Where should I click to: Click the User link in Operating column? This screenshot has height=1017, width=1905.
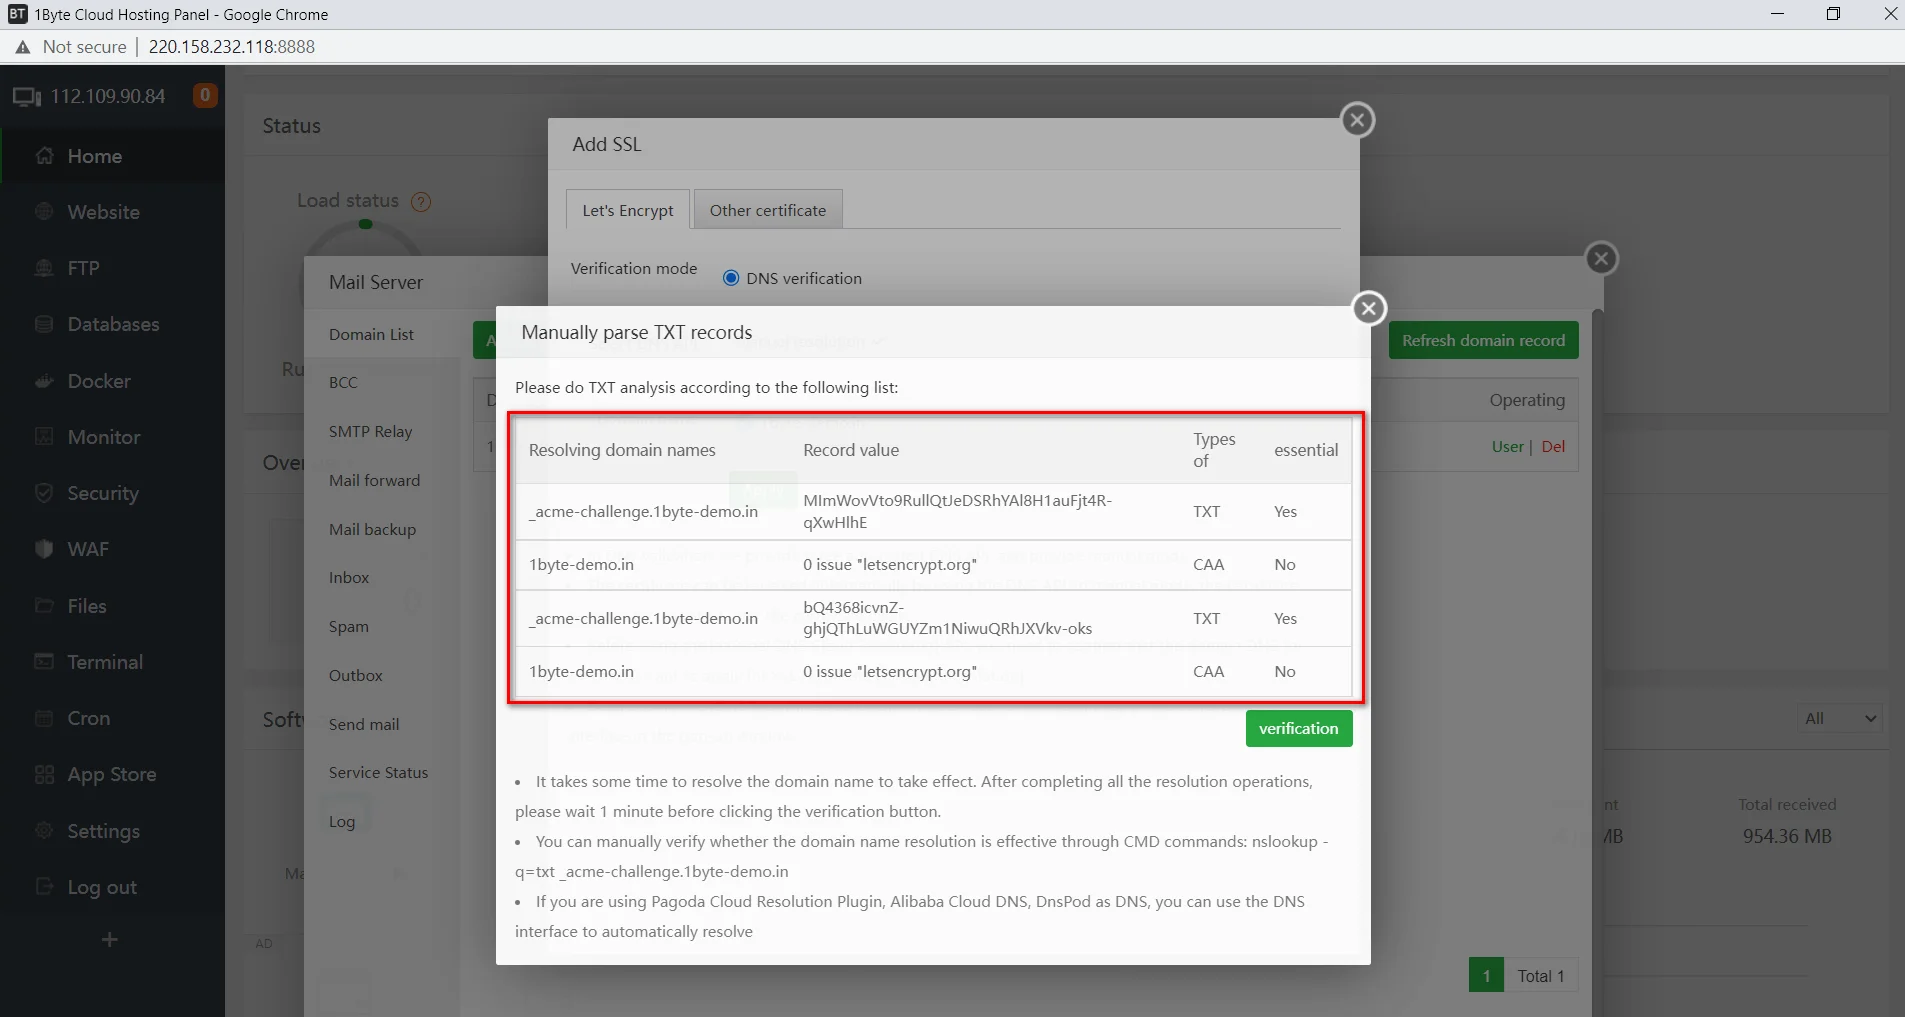(1507, 447)
